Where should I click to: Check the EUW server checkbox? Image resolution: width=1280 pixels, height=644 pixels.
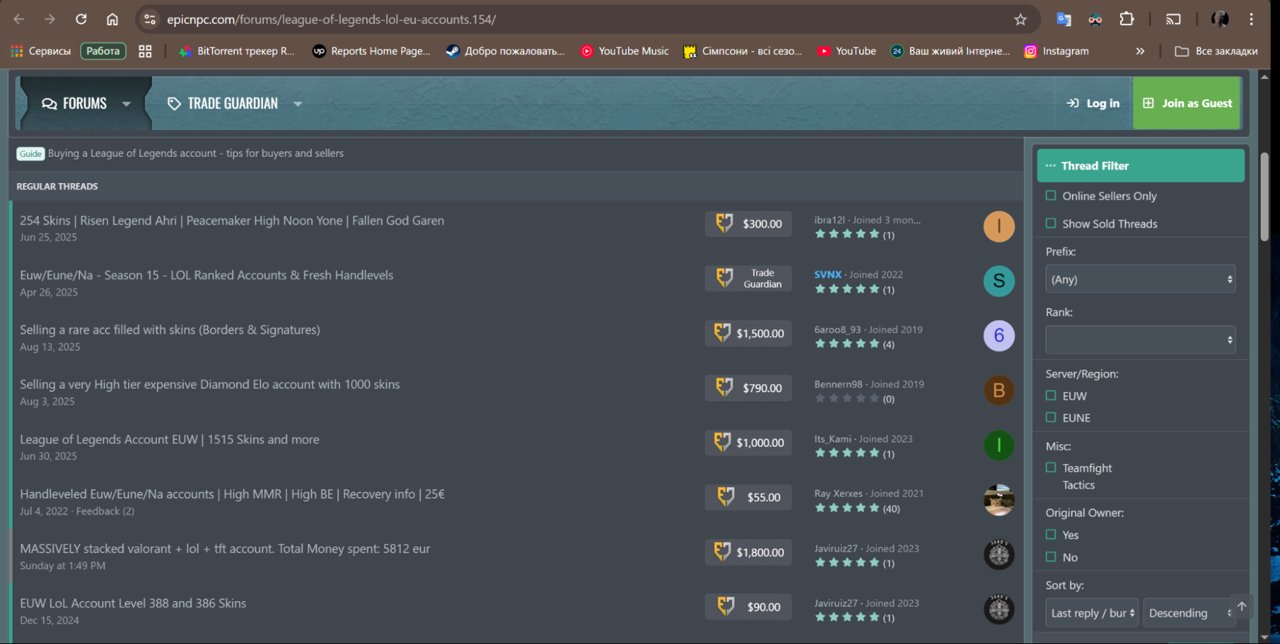click(1050, 396)
